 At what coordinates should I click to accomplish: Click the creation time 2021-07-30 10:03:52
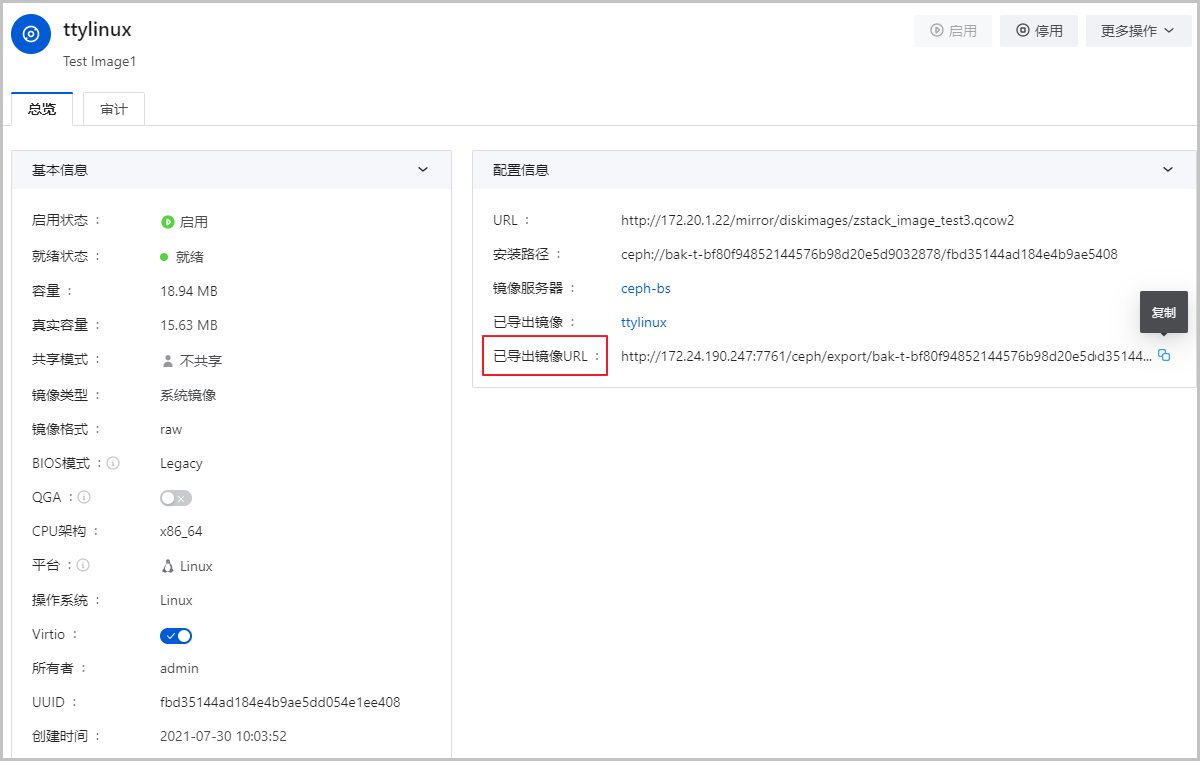[x=224, y=736]
